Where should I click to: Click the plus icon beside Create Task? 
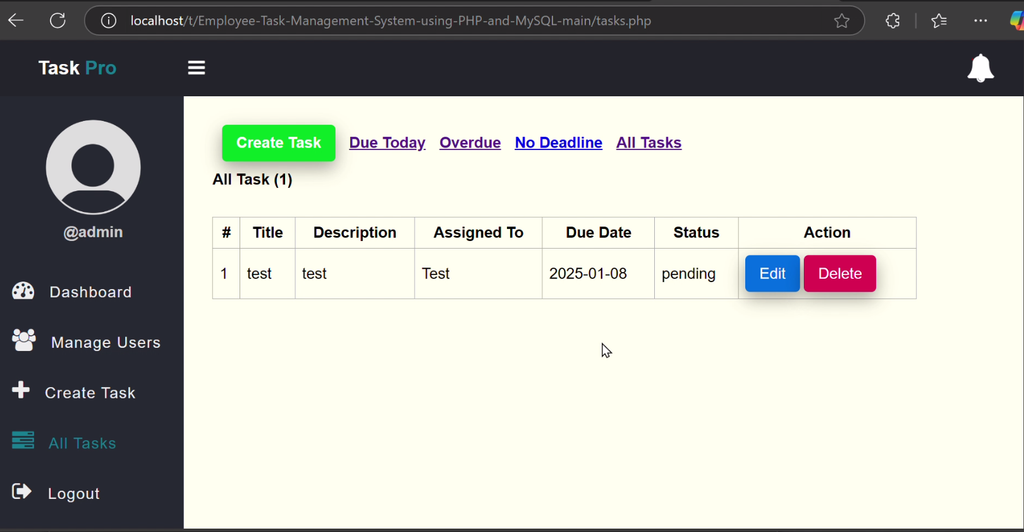click(21, 390)
